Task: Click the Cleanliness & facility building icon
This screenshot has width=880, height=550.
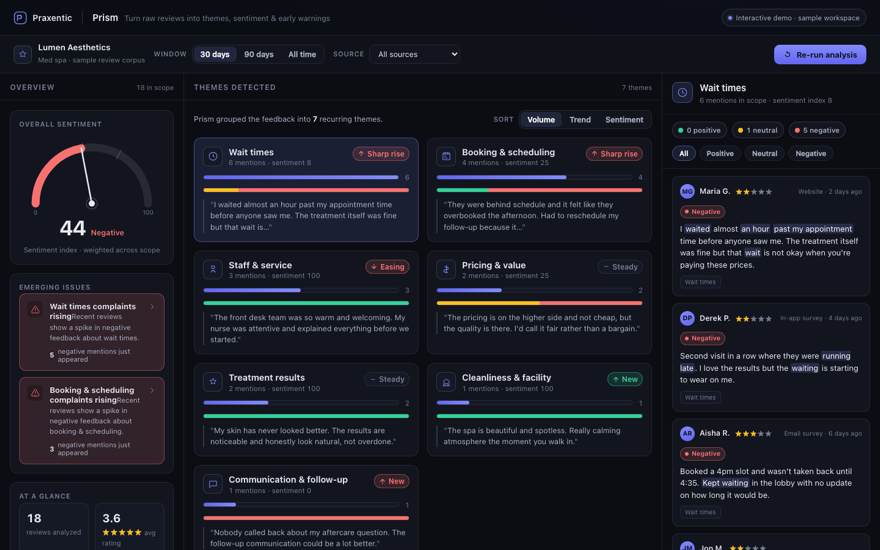Action: coord(446,382)
